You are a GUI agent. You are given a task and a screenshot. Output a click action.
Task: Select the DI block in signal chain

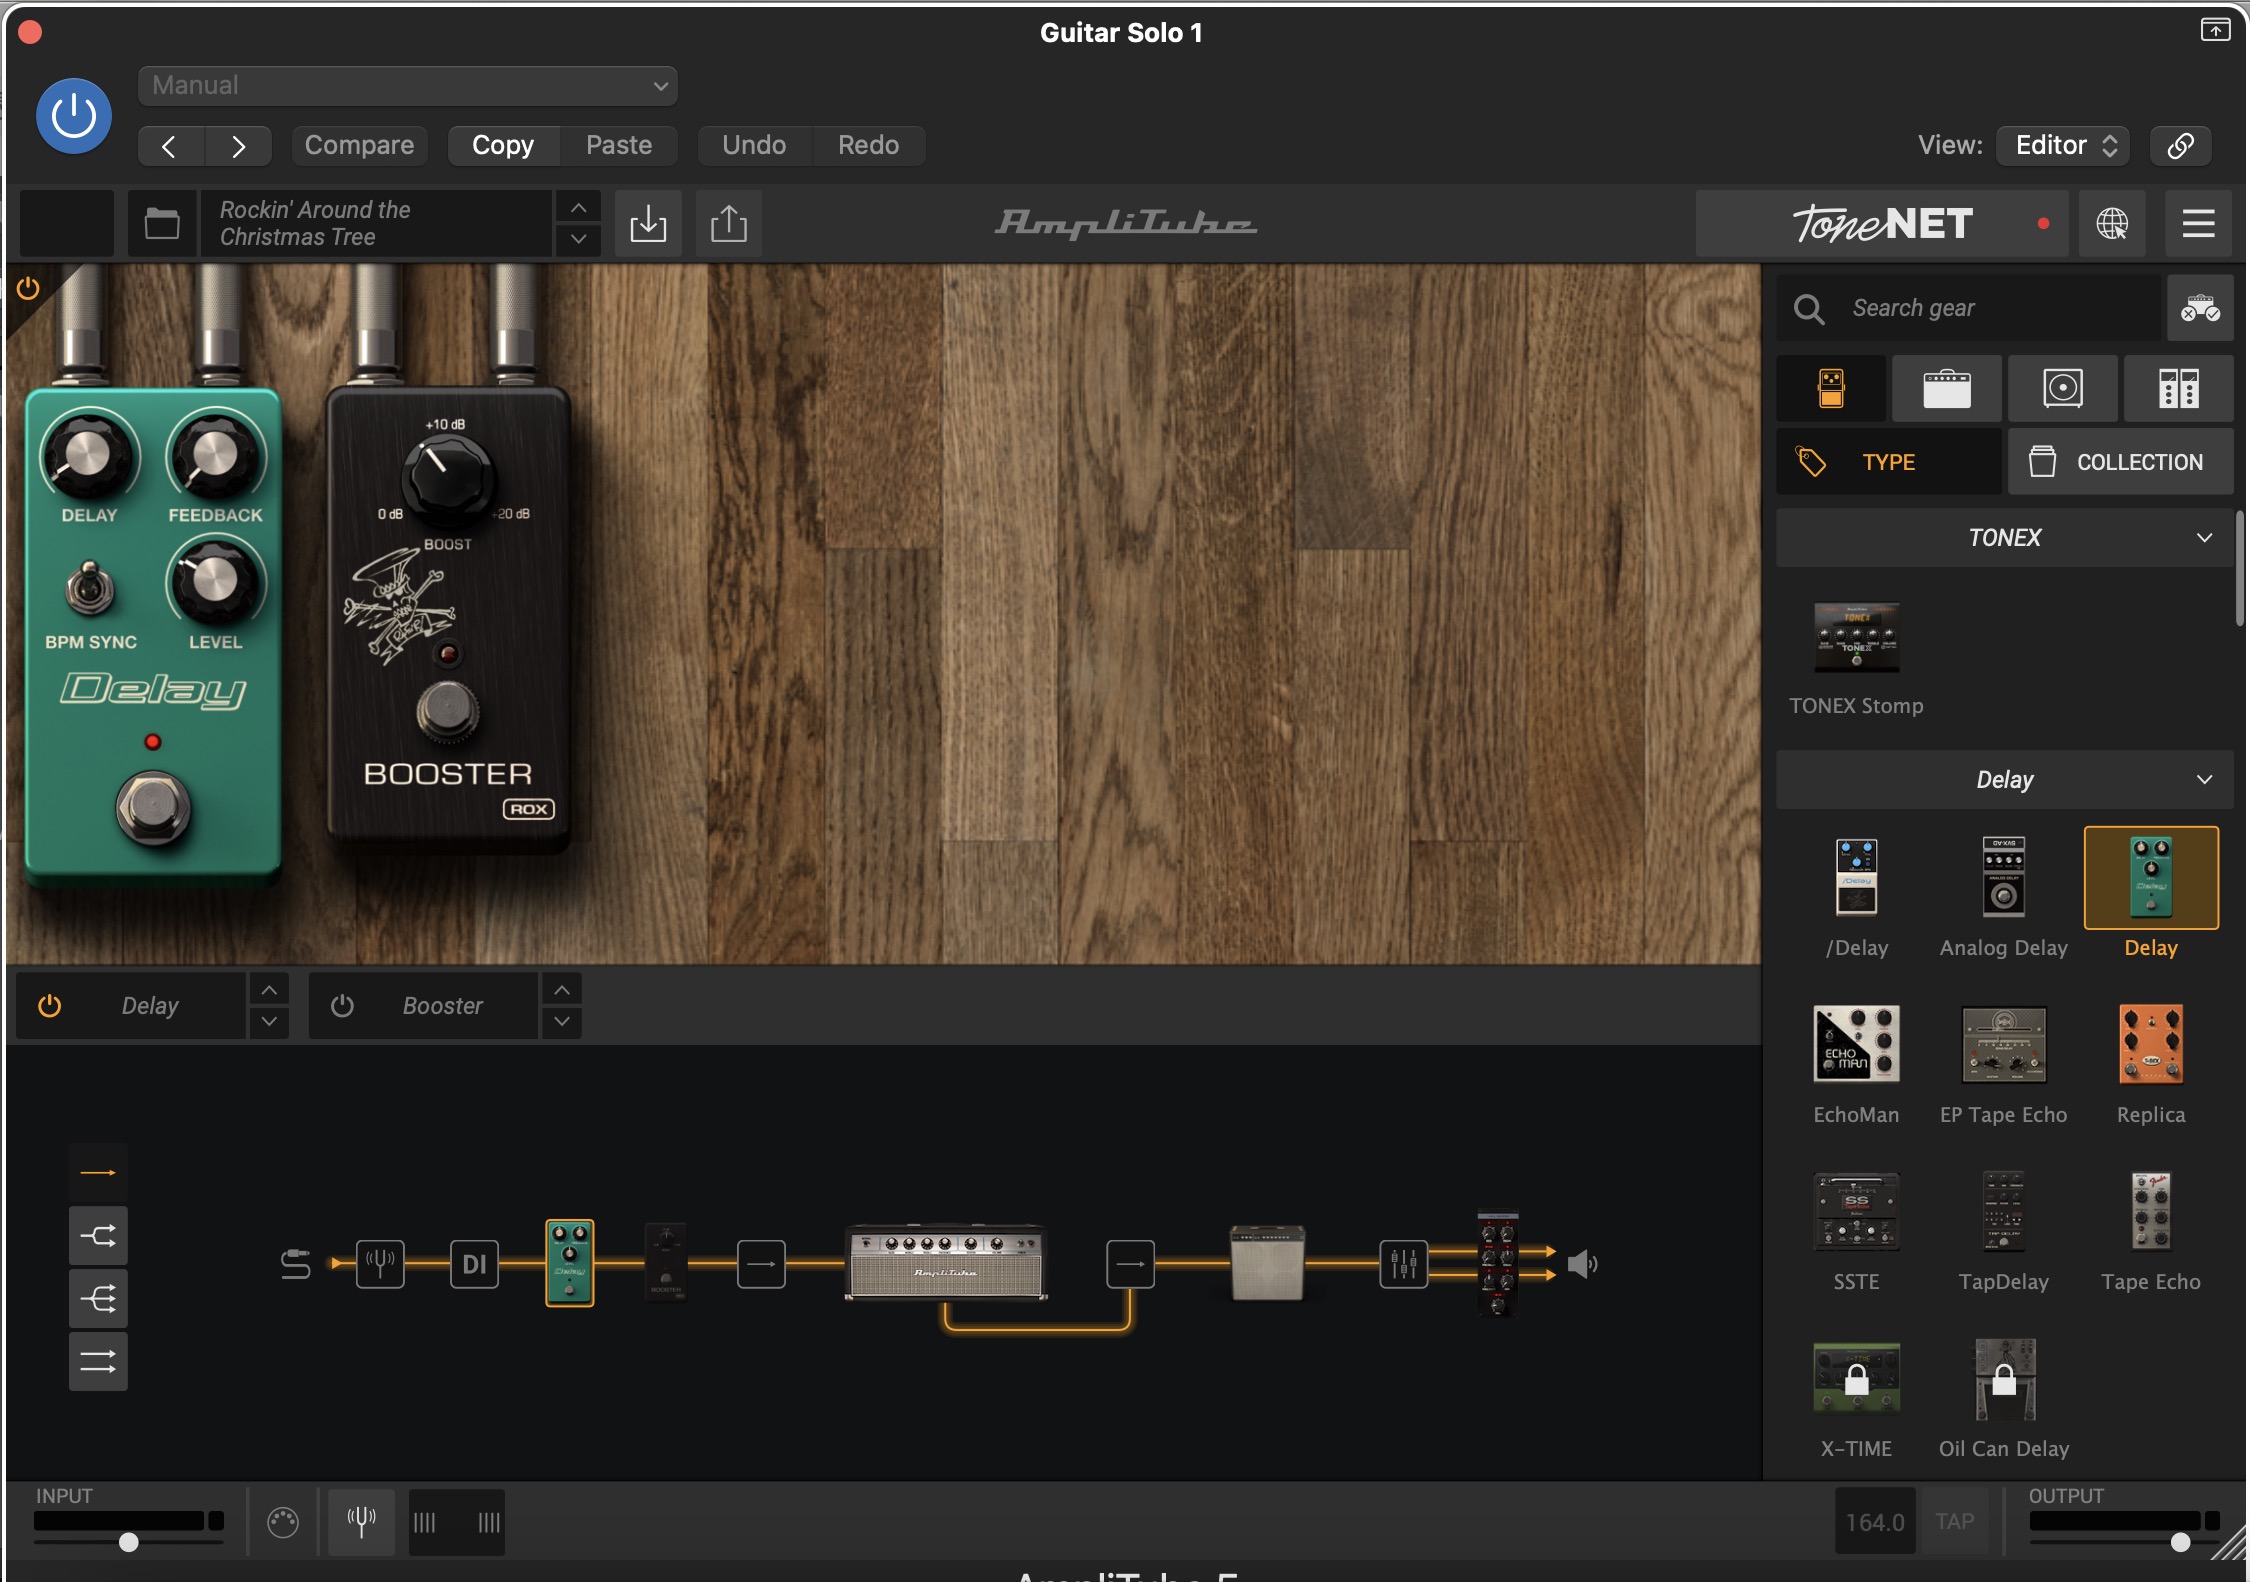pyautogui.click(x=474, y=1264)
